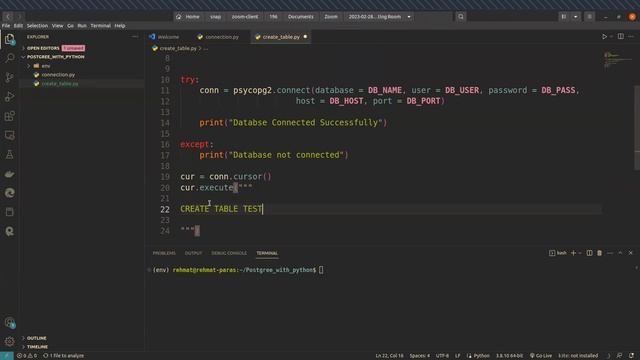Open create_table.py in explorer tree

coord(60,84)
